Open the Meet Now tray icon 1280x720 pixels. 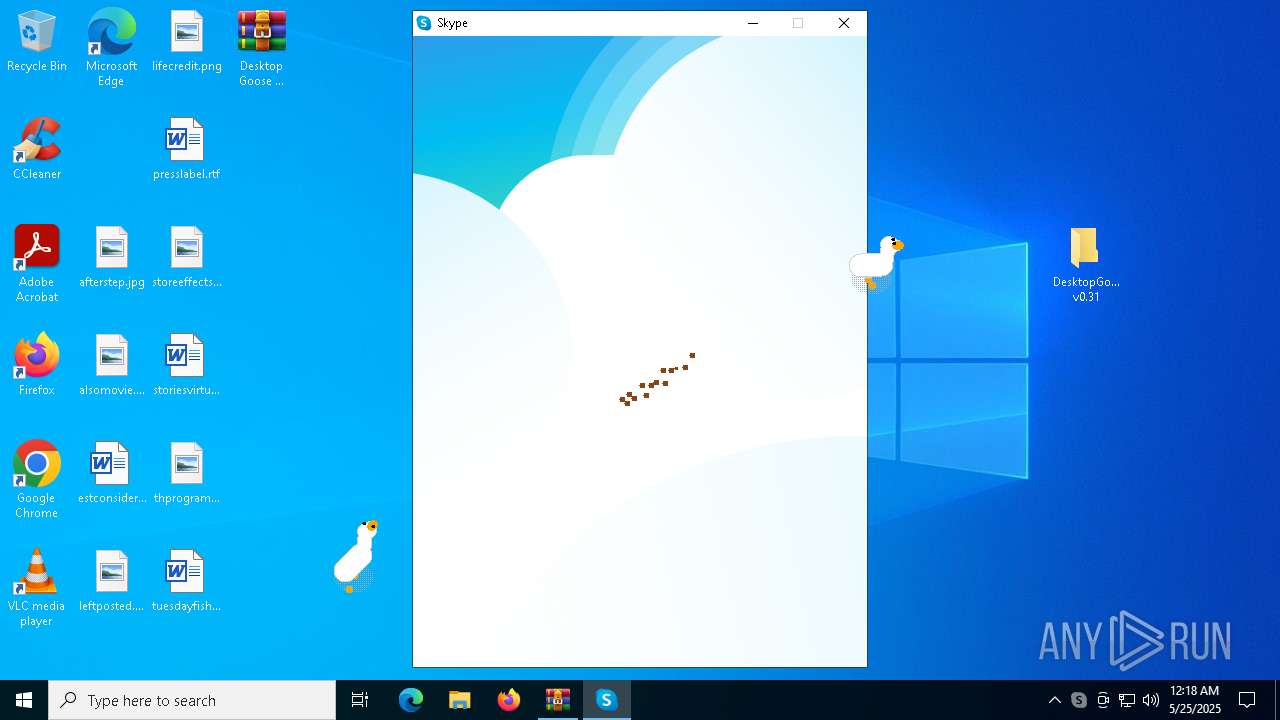pyautogui.click(x=1103, y=700)
